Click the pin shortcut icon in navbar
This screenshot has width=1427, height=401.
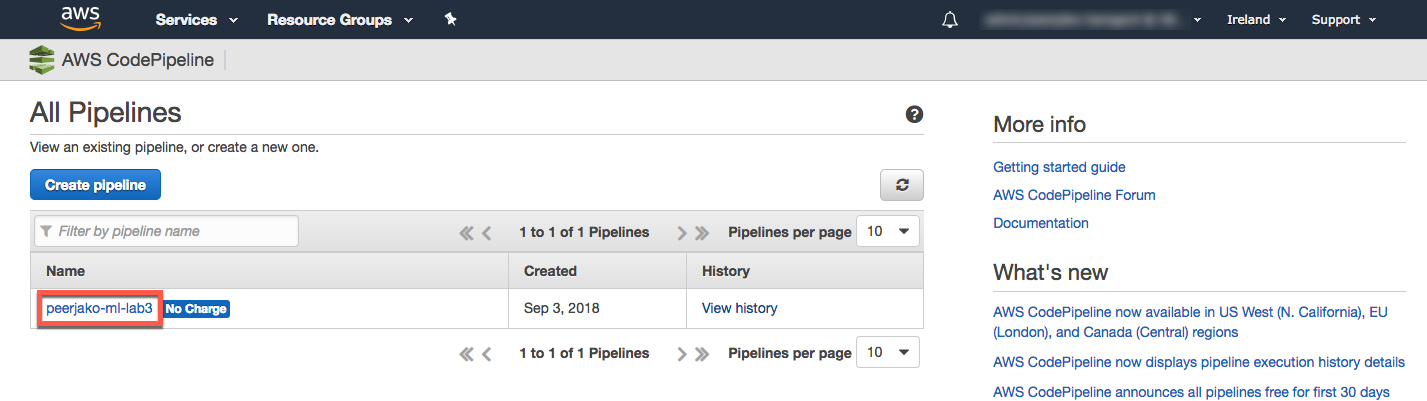pos(451,20)
